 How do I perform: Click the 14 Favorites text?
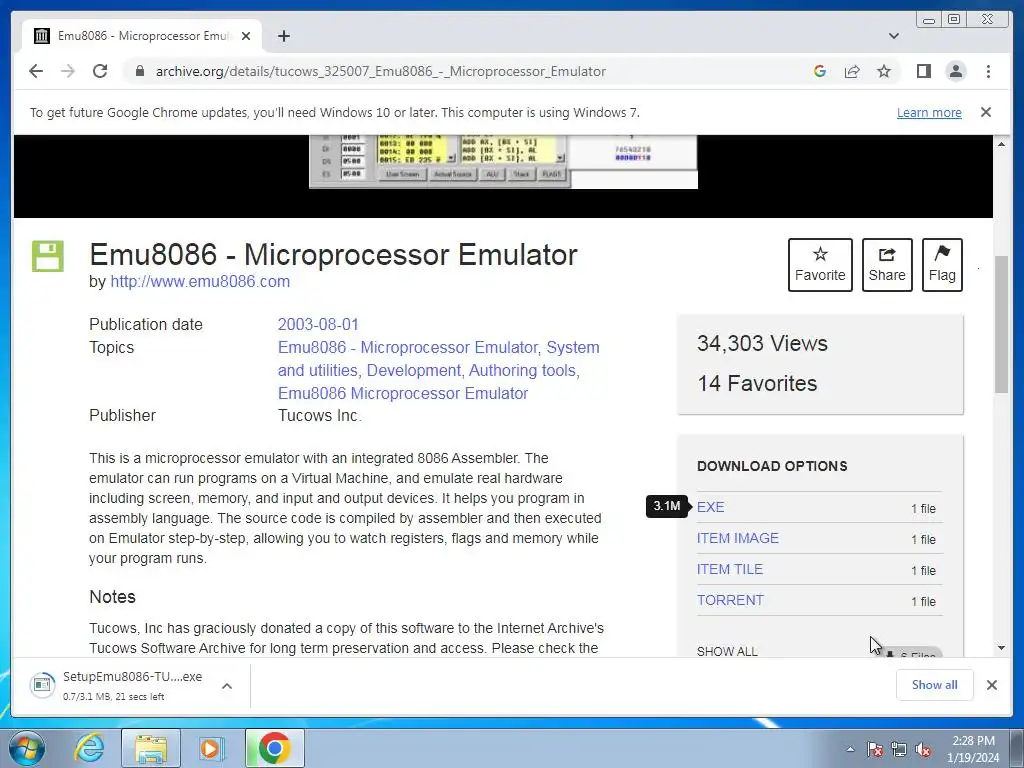click(x=757, y=383)
